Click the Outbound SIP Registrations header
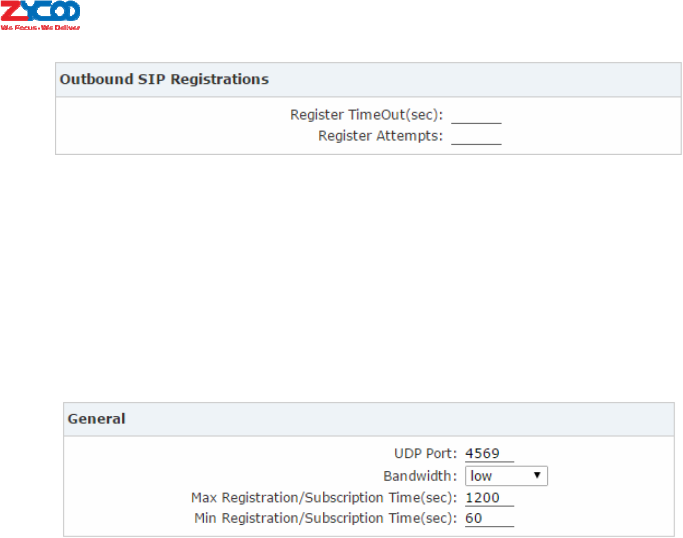 click(x=164, y=79)
